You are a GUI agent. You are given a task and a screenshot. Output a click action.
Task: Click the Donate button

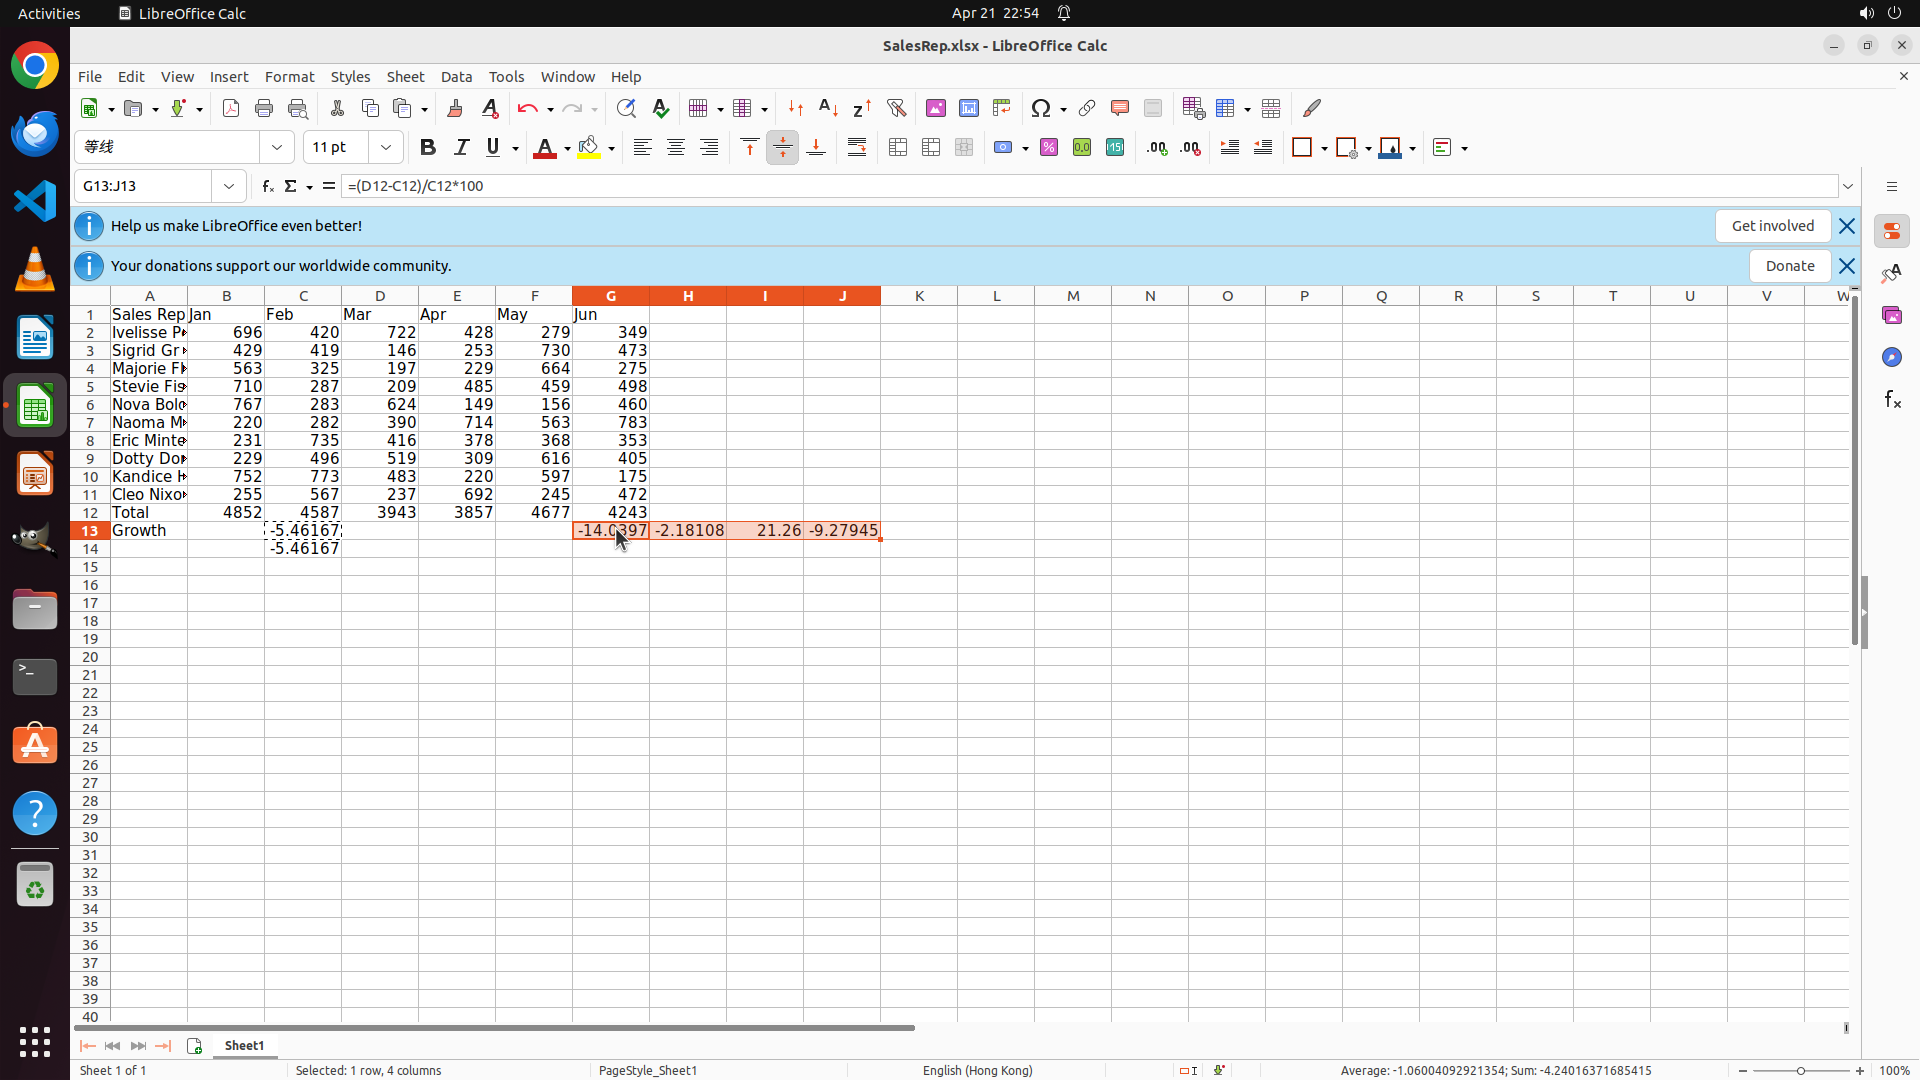click(1789, 266)
